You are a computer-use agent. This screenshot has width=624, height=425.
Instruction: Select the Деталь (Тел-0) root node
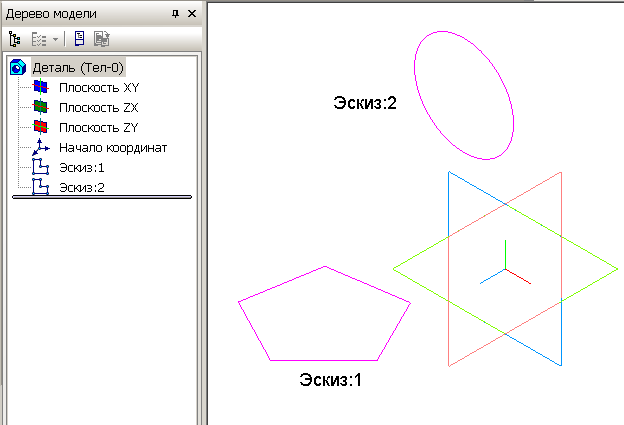78,68
